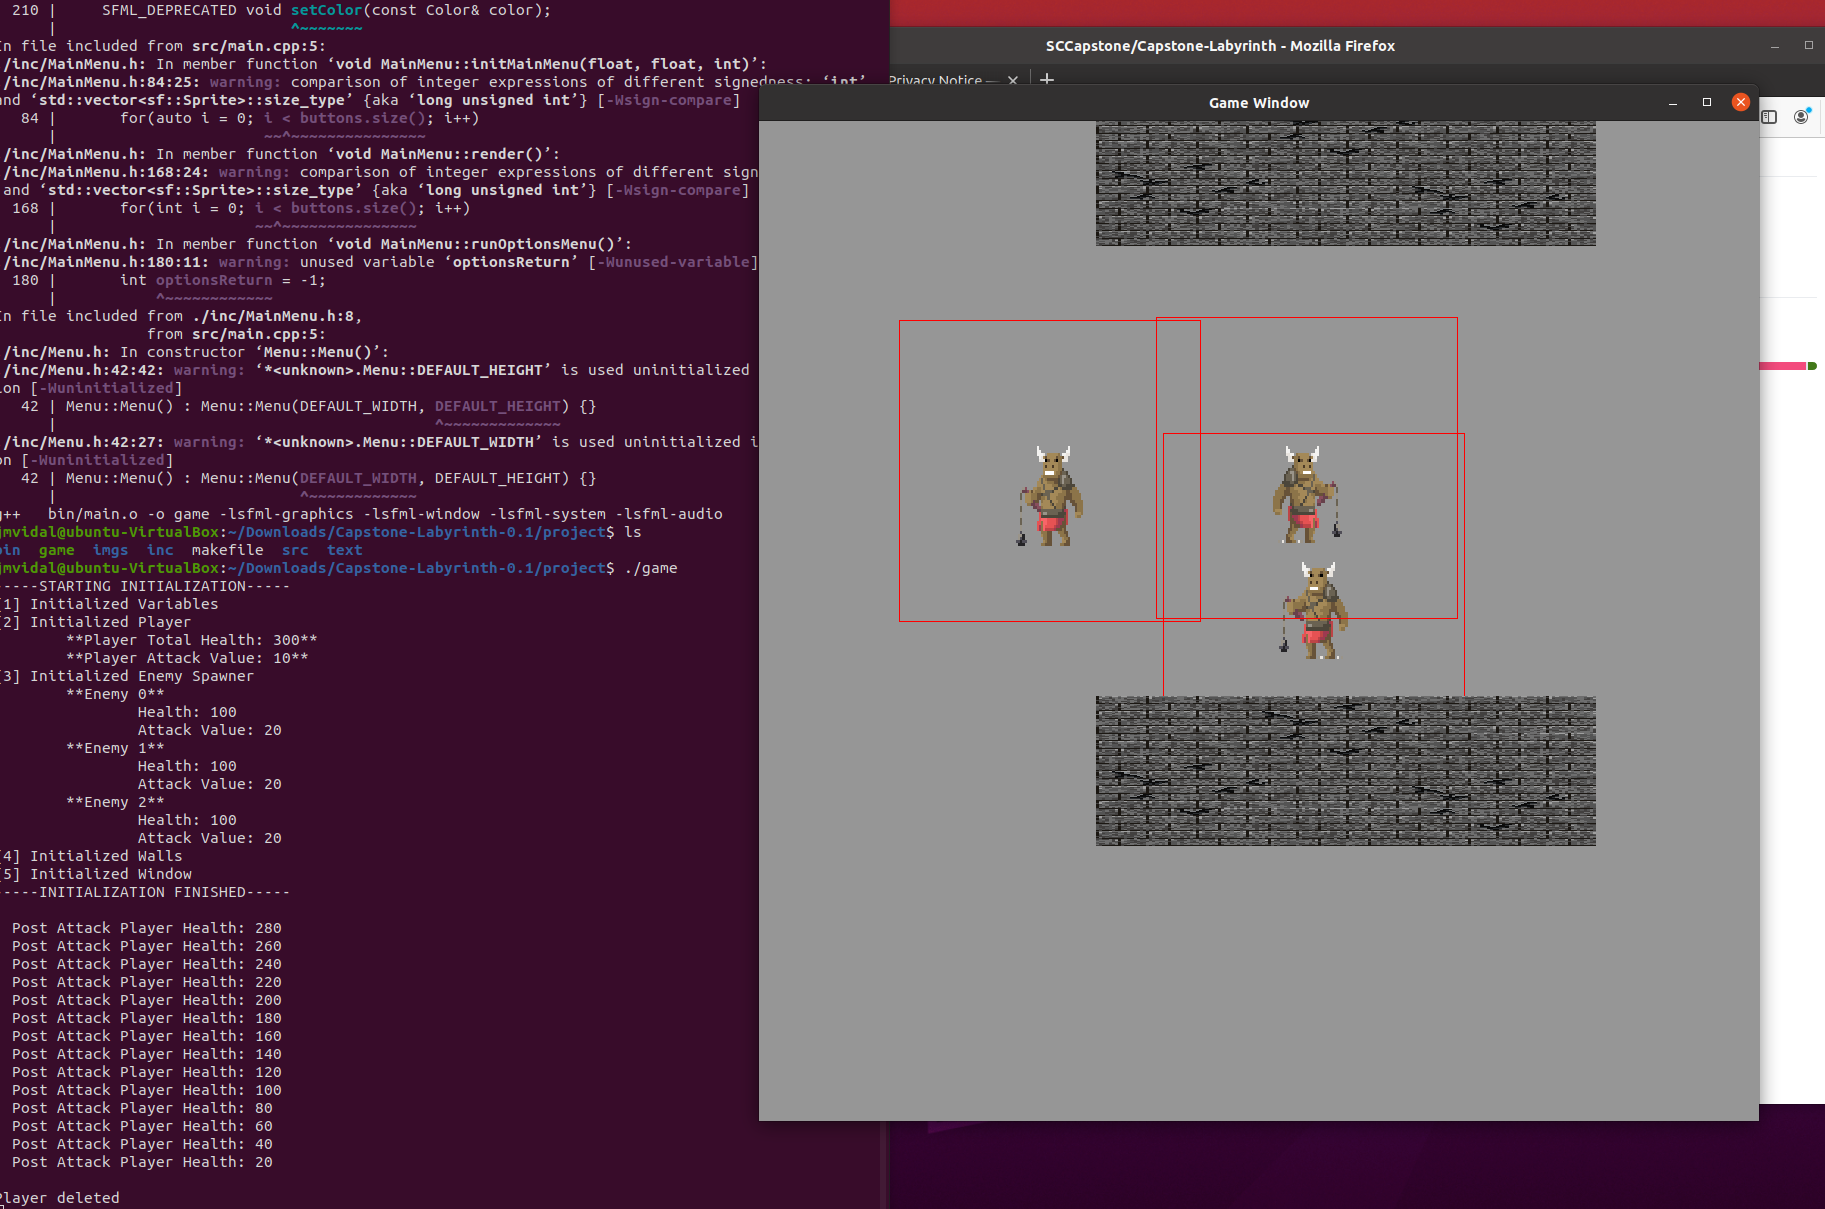Click the Wsign-compare warning text in terminal
This screenshot has width=1825, height=1209.
click(x=668, y=100)
